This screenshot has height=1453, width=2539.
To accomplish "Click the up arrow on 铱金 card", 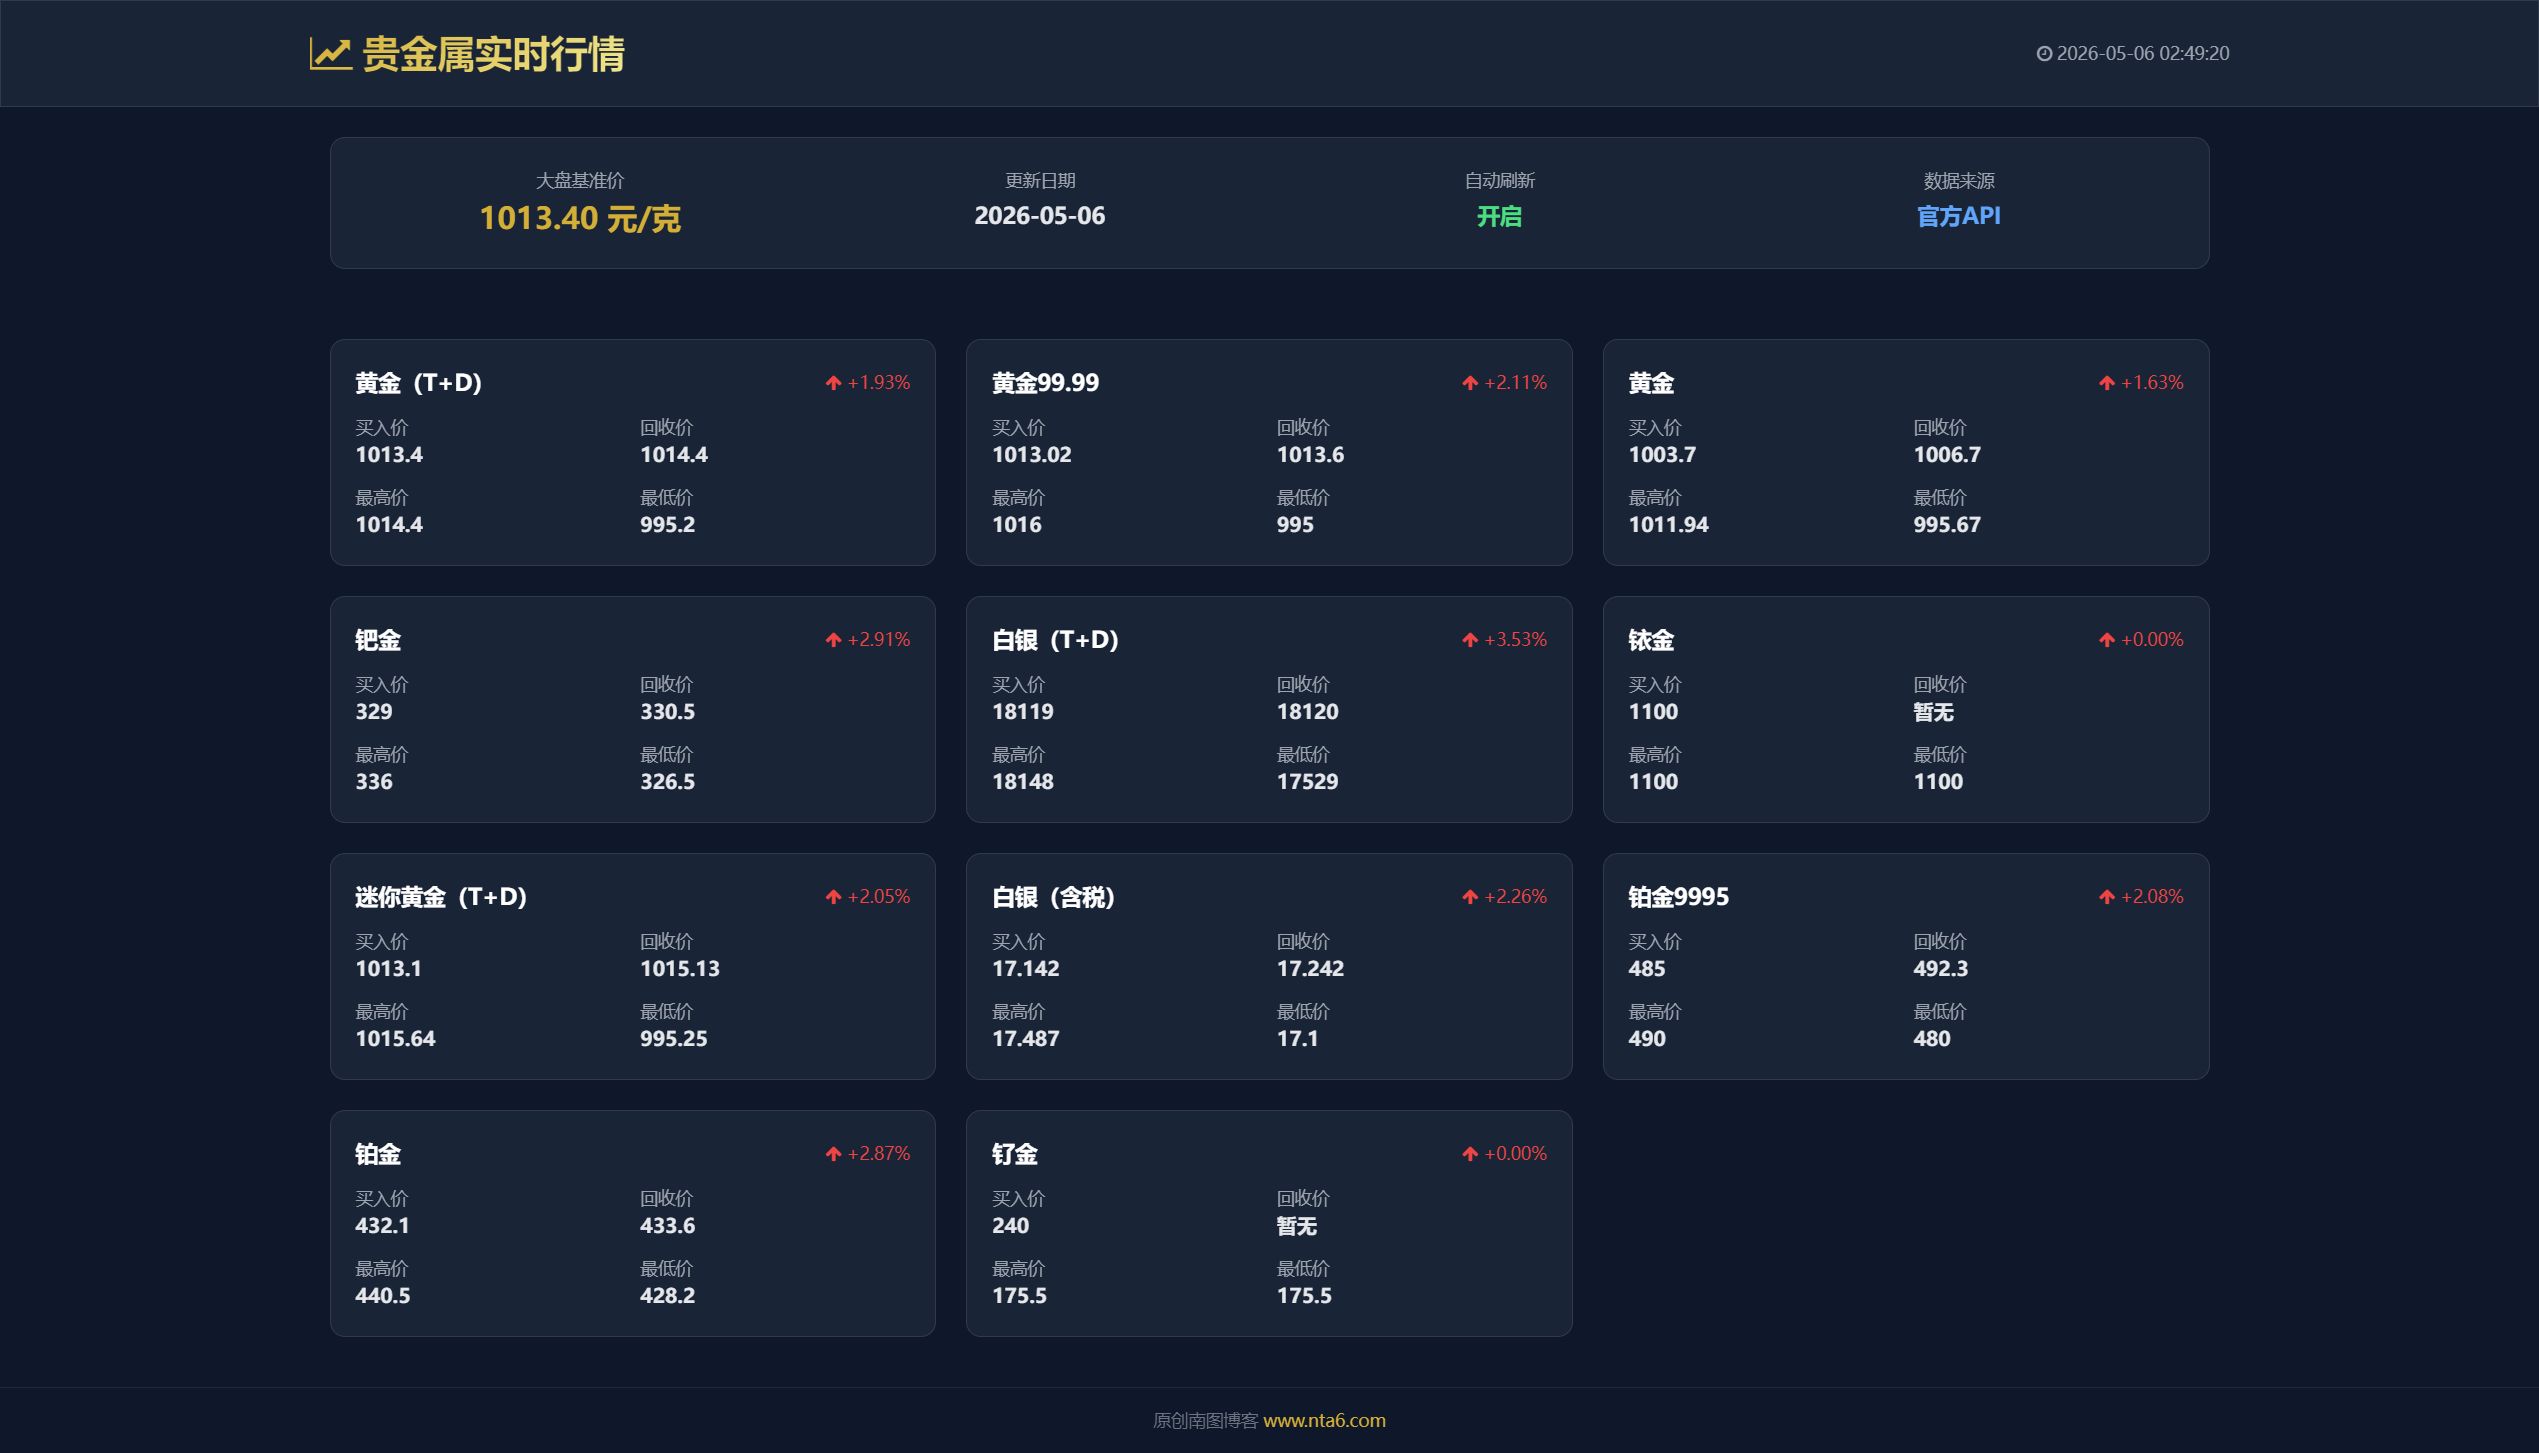I will 2107,640.
